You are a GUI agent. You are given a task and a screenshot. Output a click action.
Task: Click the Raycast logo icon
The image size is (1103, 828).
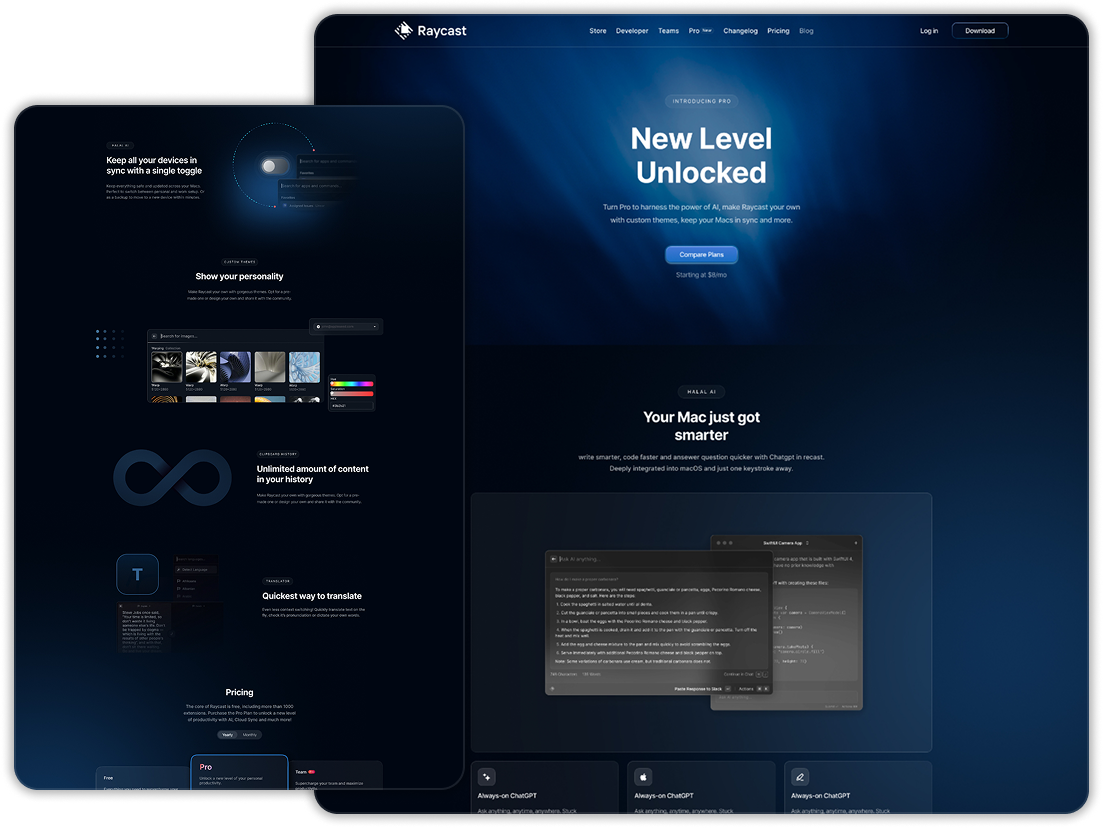pyautogui.click(x=404, y=30)
